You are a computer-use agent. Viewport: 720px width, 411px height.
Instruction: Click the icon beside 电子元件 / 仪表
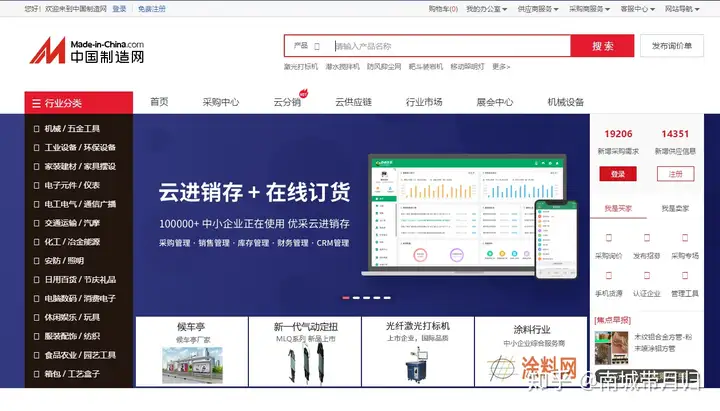(x=36, y=186)
